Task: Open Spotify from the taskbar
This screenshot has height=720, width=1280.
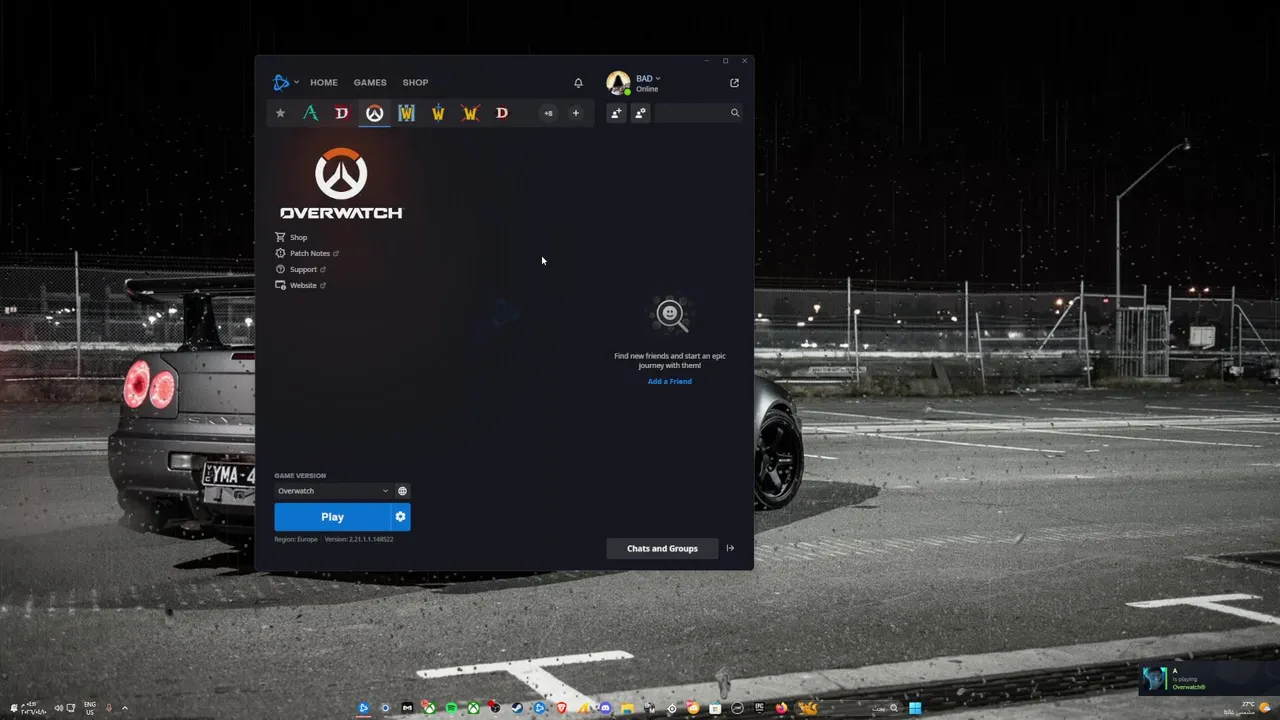Action: [x=451, y=708]
